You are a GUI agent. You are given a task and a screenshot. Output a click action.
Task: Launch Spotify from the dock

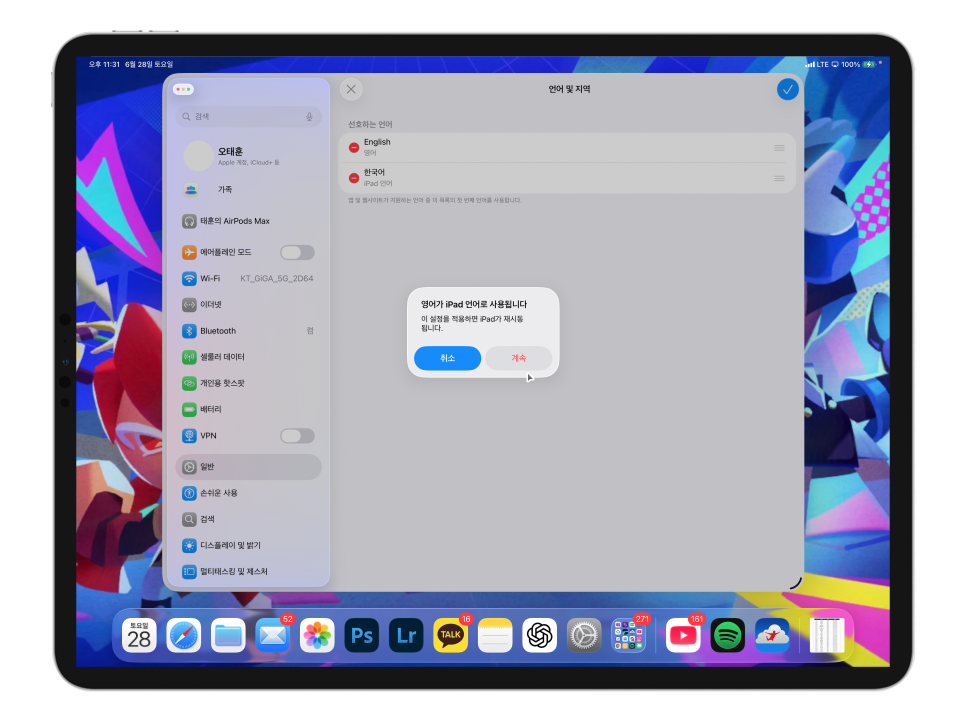click(x=728, y=636)
